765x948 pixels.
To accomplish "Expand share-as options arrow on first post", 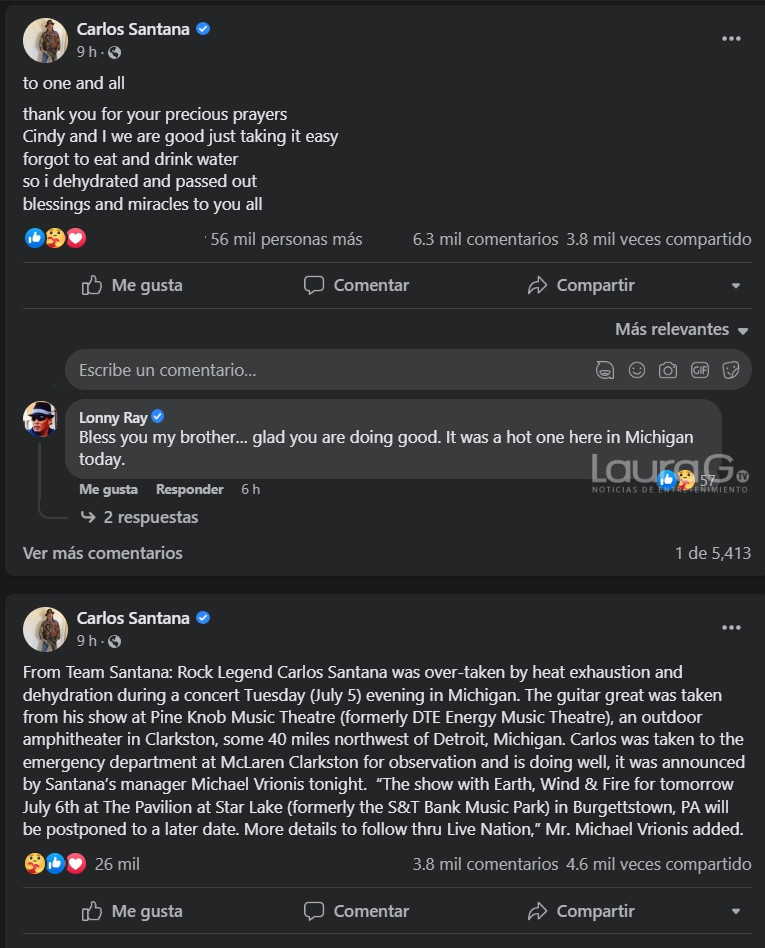I will tap(736, 286).
